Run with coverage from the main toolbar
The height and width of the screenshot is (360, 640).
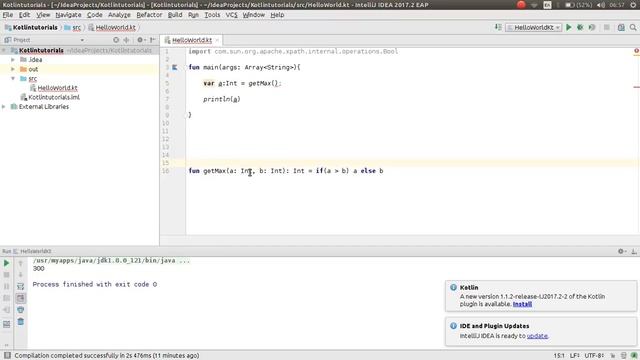[592, 27]
